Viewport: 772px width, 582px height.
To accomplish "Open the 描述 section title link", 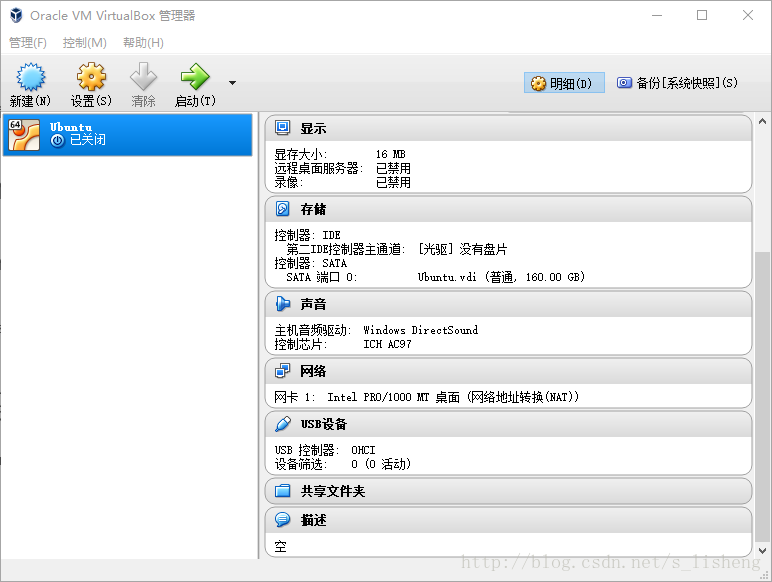I will (313, 520).
